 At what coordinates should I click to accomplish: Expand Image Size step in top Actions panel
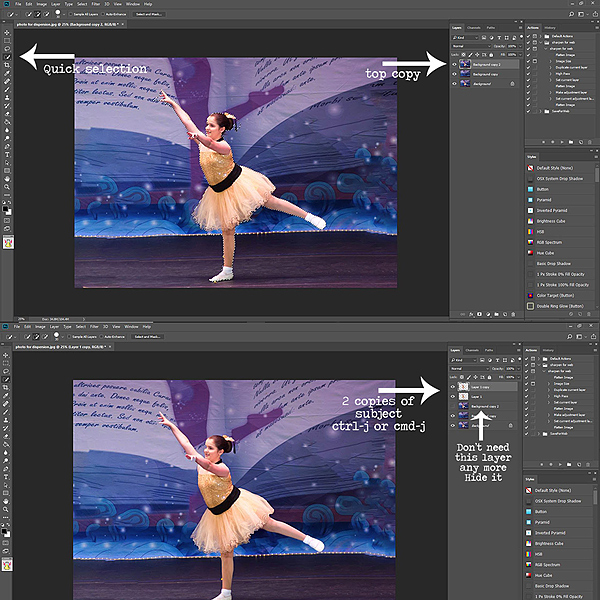551,61
